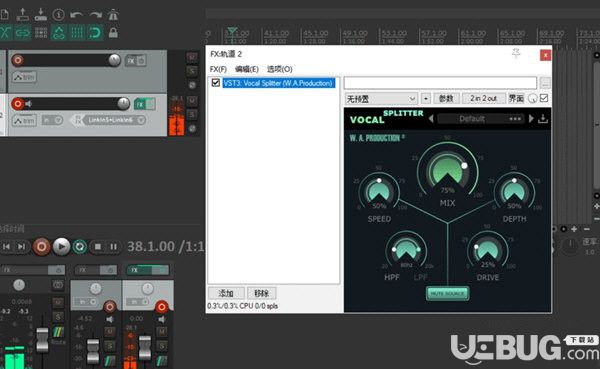Arm record on track 2 panel
This screenshot has width=600, height=369.
tap(18, 104)
